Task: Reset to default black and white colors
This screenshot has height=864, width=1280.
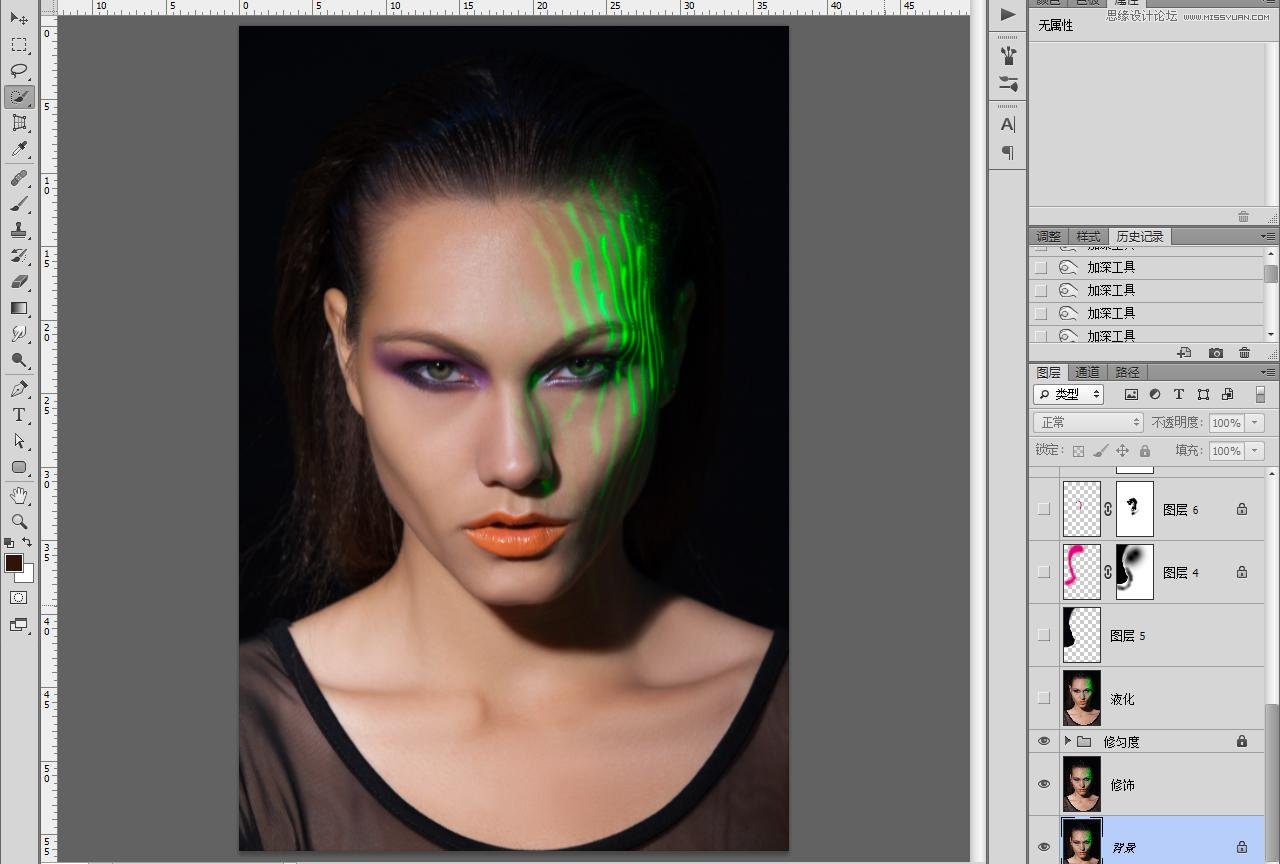Action: 9,543
